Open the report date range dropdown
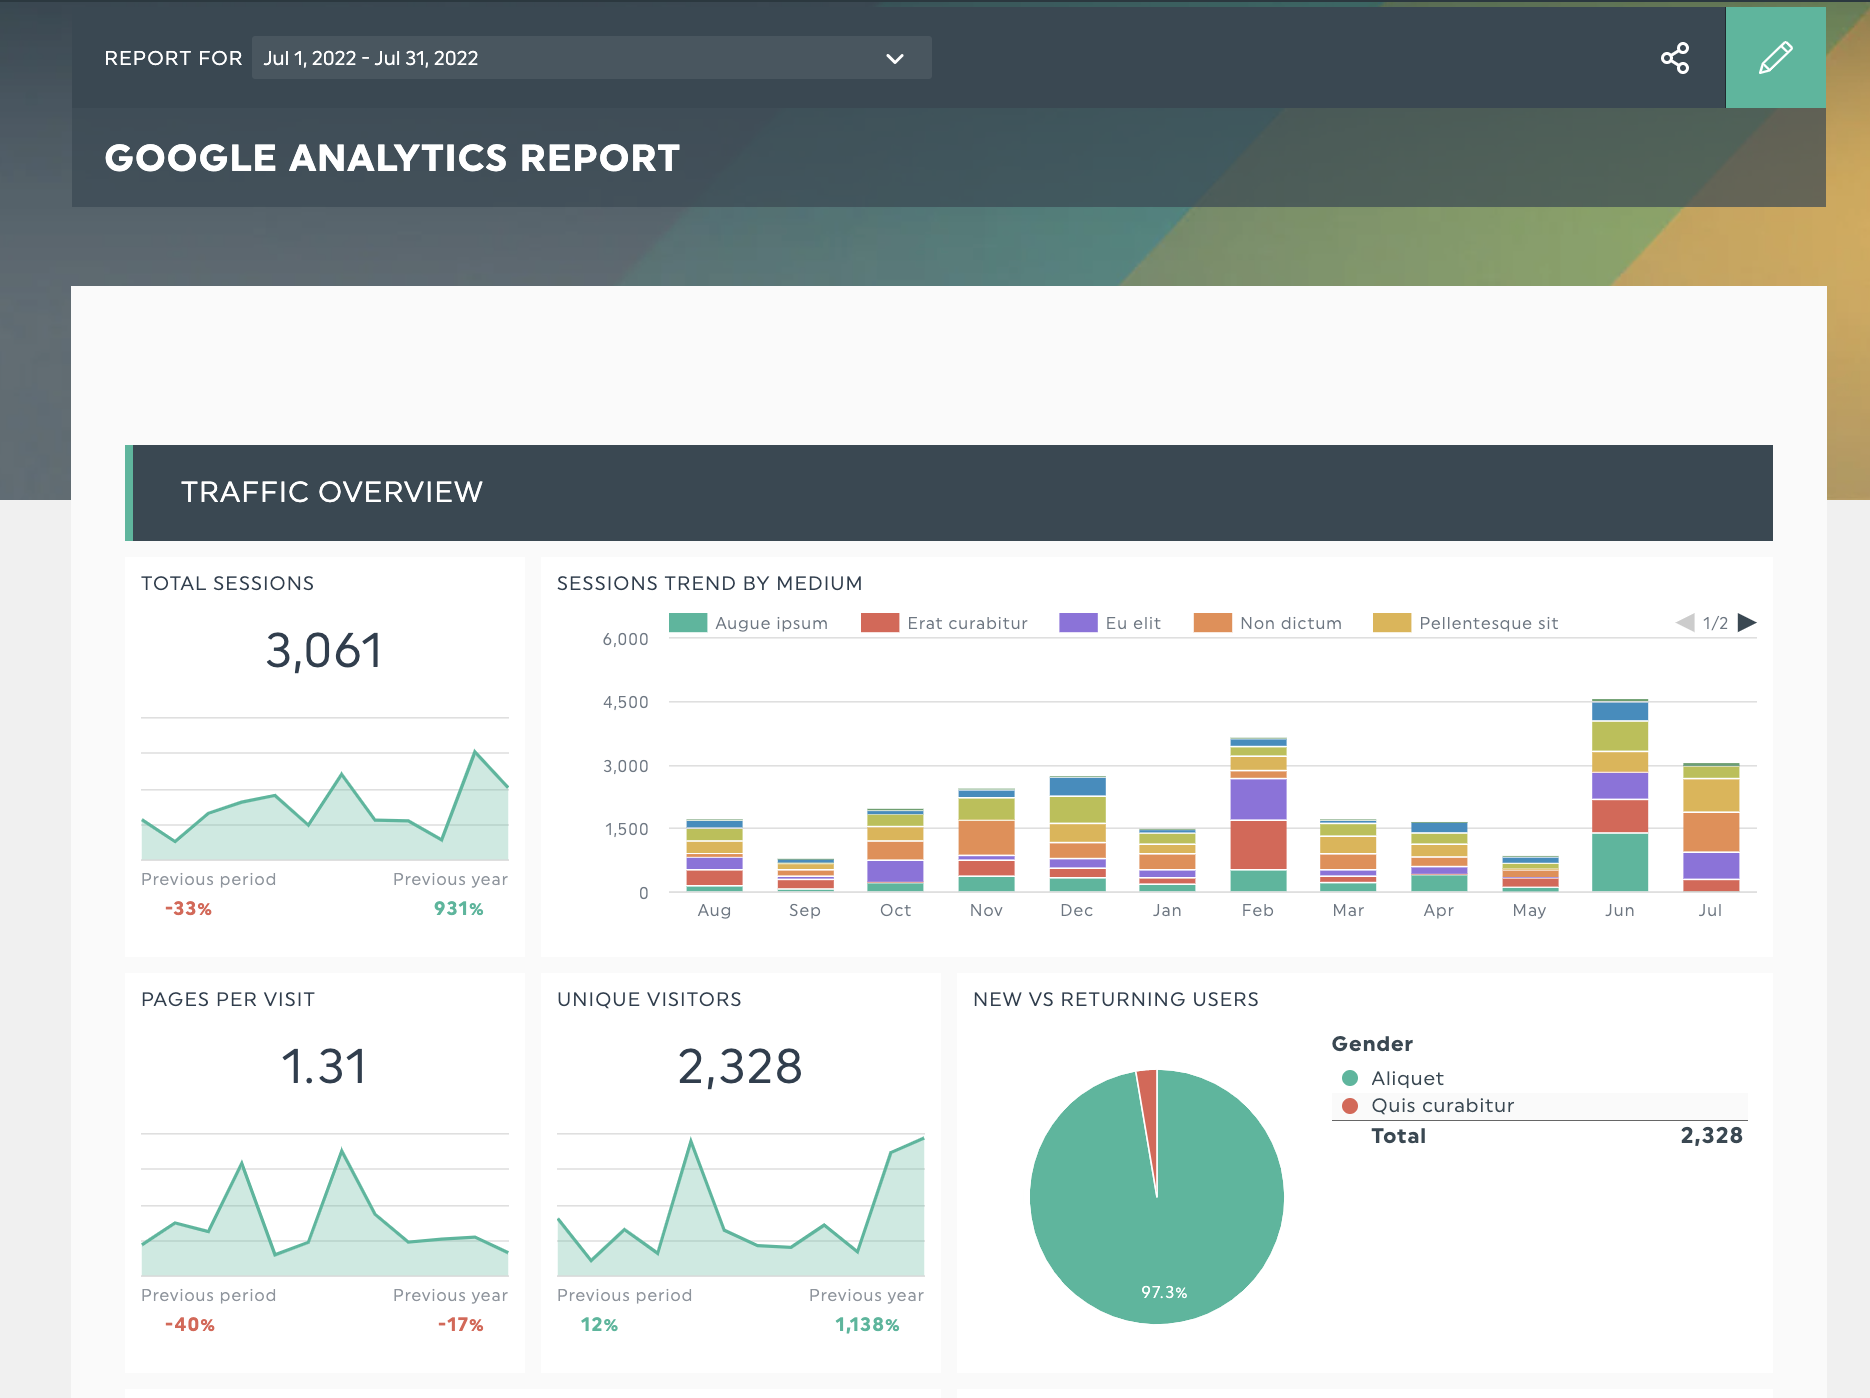 click(x=590, y=57)
